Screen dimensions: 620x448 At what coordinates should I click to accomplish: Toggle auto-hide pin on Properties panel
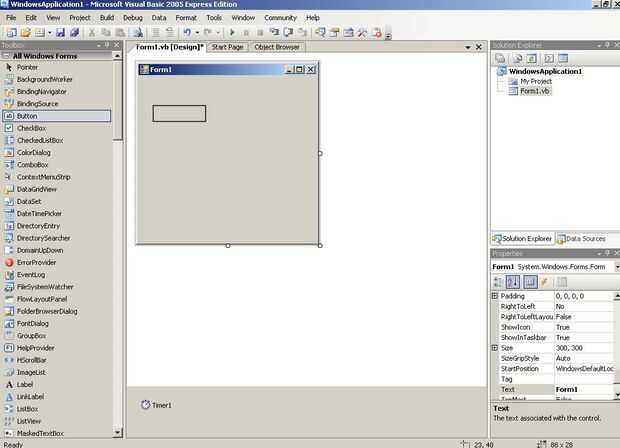coord(607,253)
